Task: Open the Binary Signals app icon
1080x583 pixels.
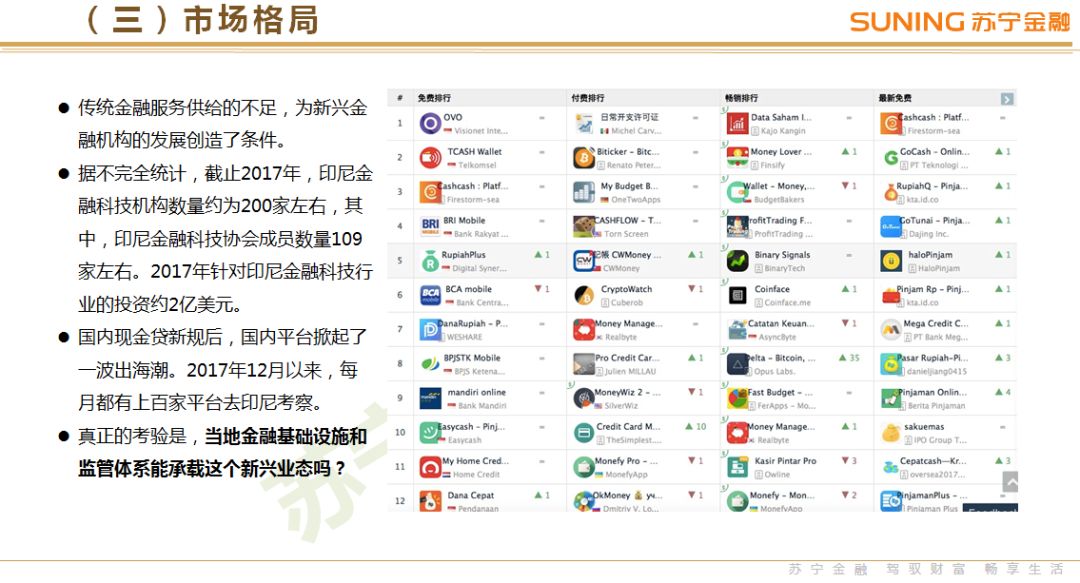Action: [x=738, y=261]
